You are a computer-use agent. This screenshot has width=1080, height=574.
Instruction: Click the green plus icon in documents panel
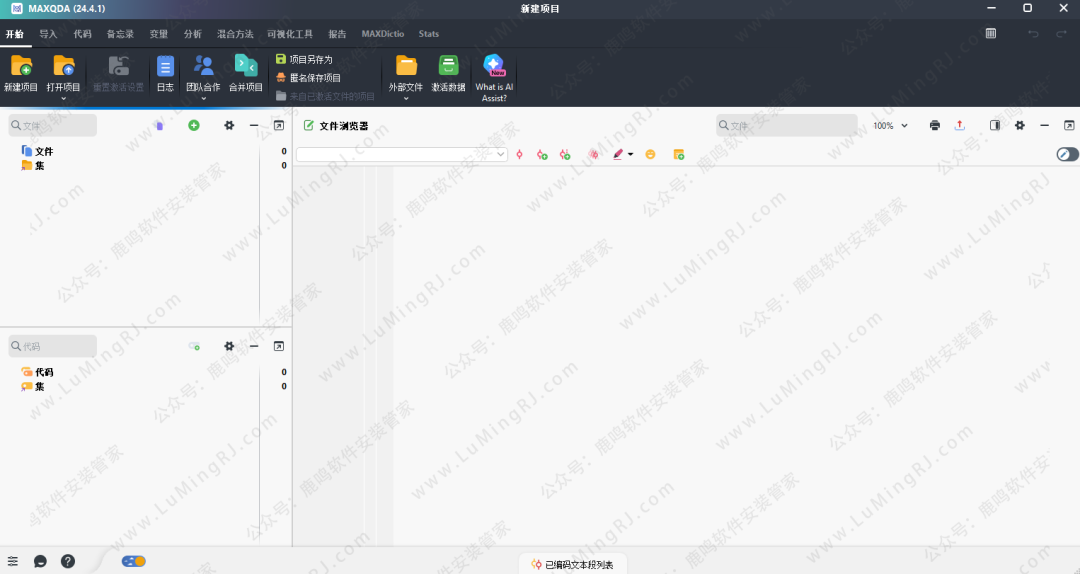click(x=194, y=125)
